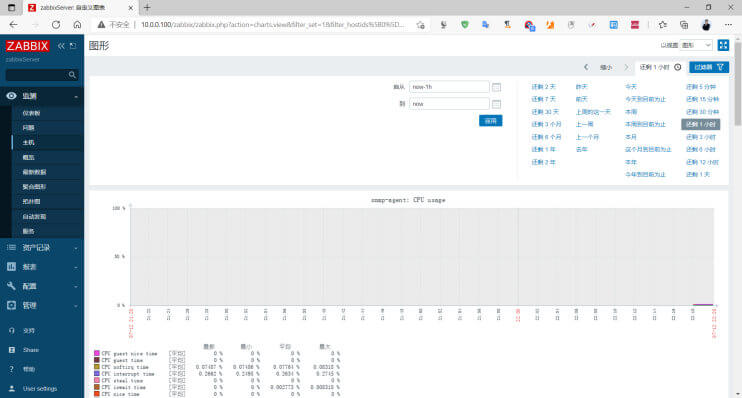Click CPU interrupt time color swatch

[97, 373]
